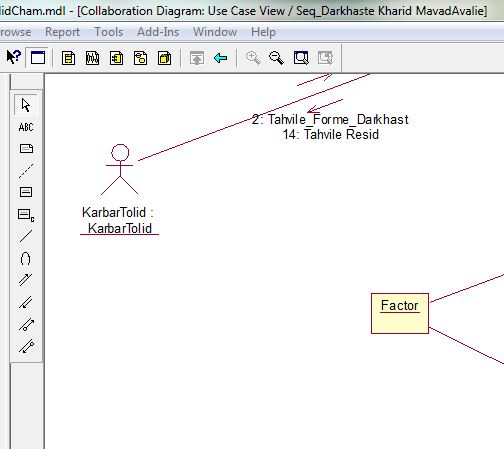Open the Report menu

point(62,32)
